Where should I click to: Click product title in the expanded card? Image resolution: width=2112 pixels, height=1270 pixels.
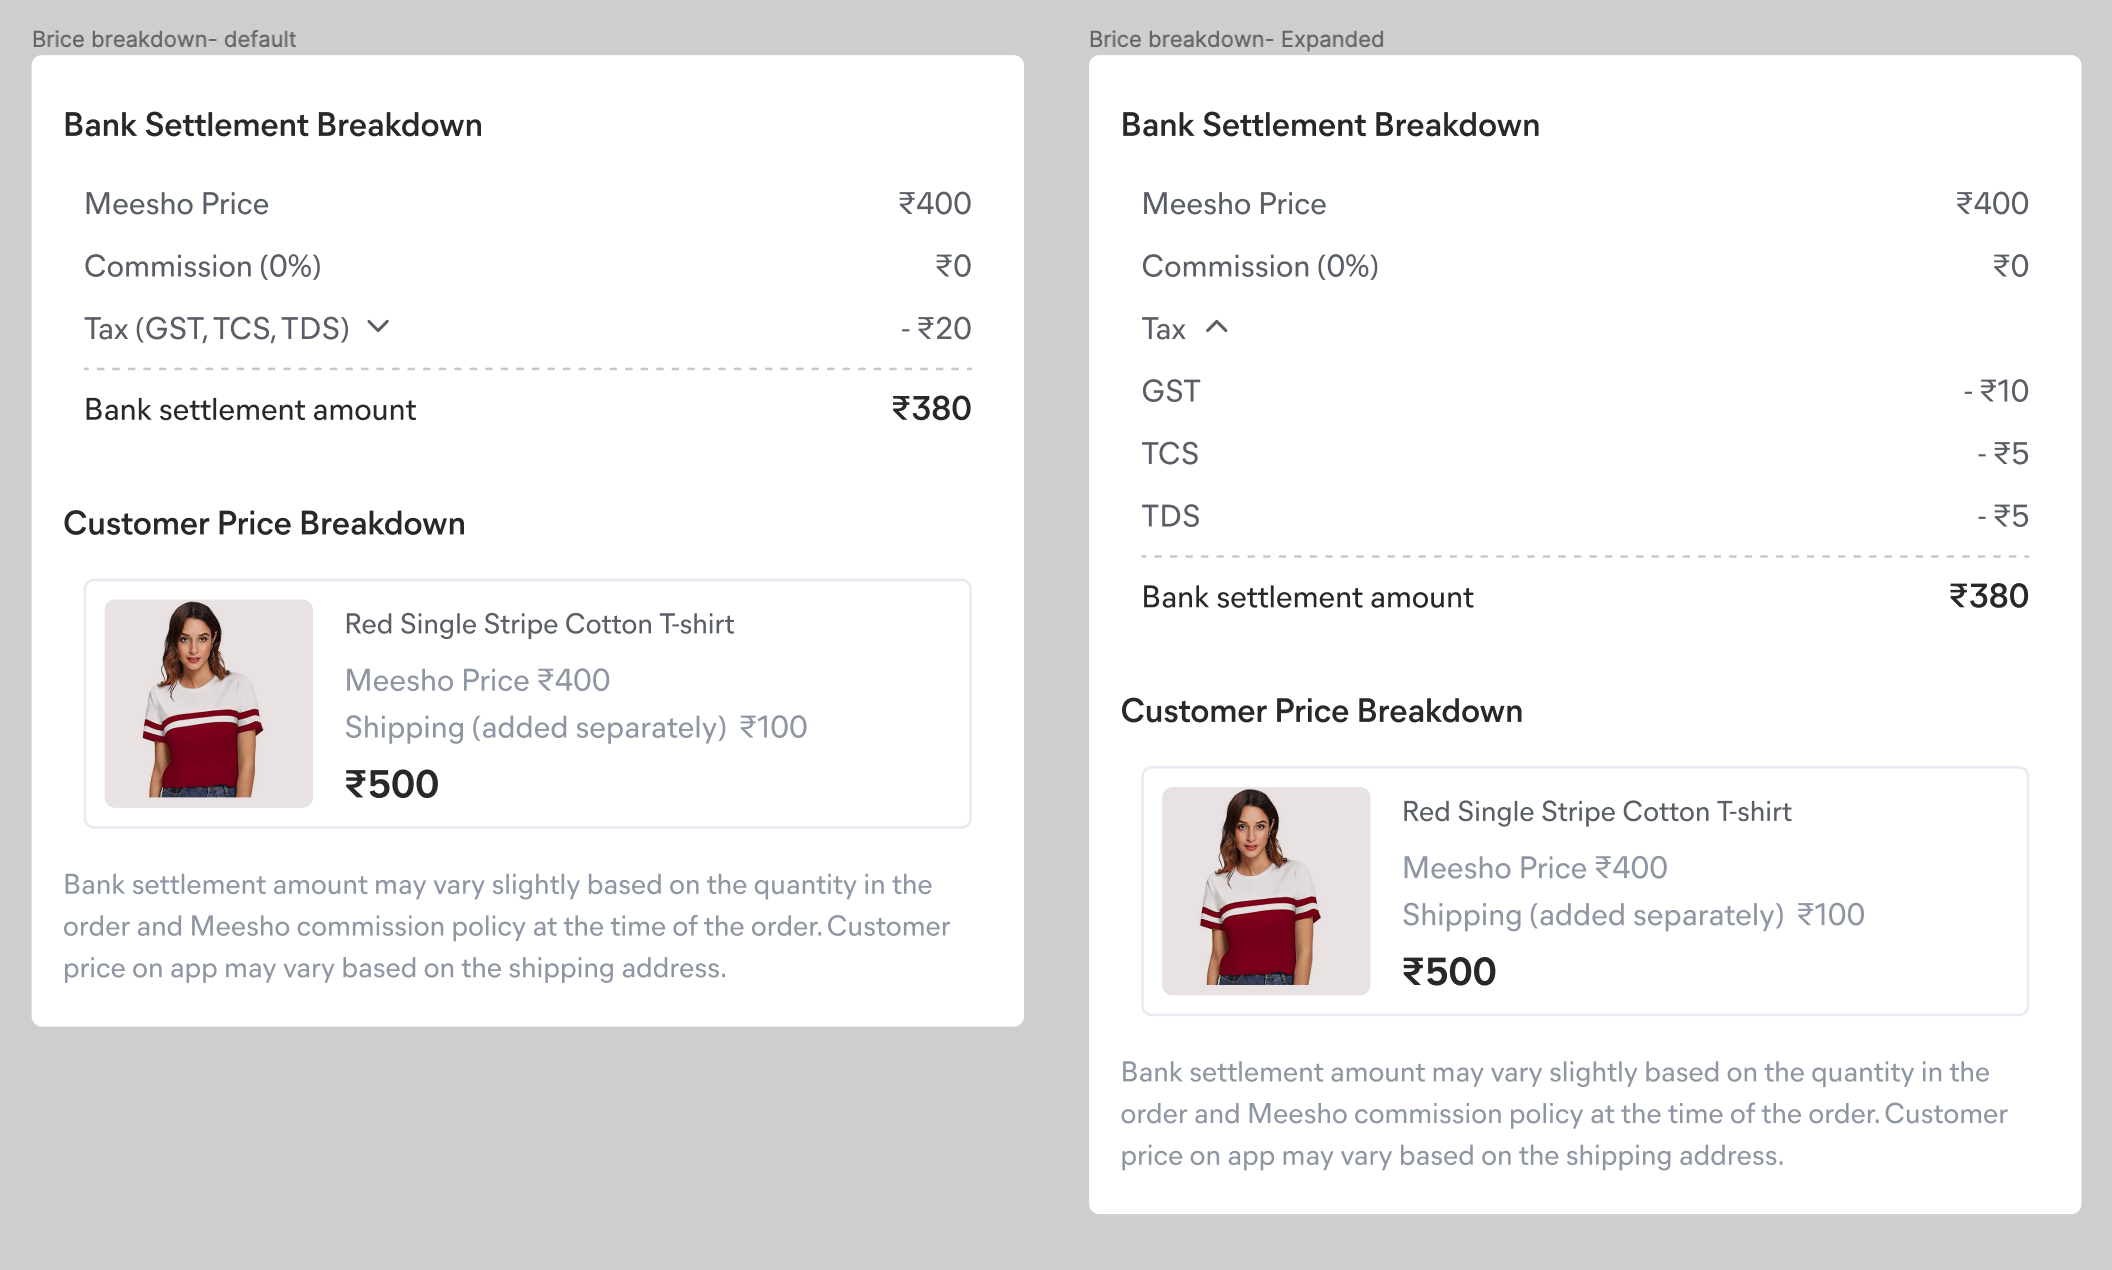pyautogui.click(x=1596, y=812)
